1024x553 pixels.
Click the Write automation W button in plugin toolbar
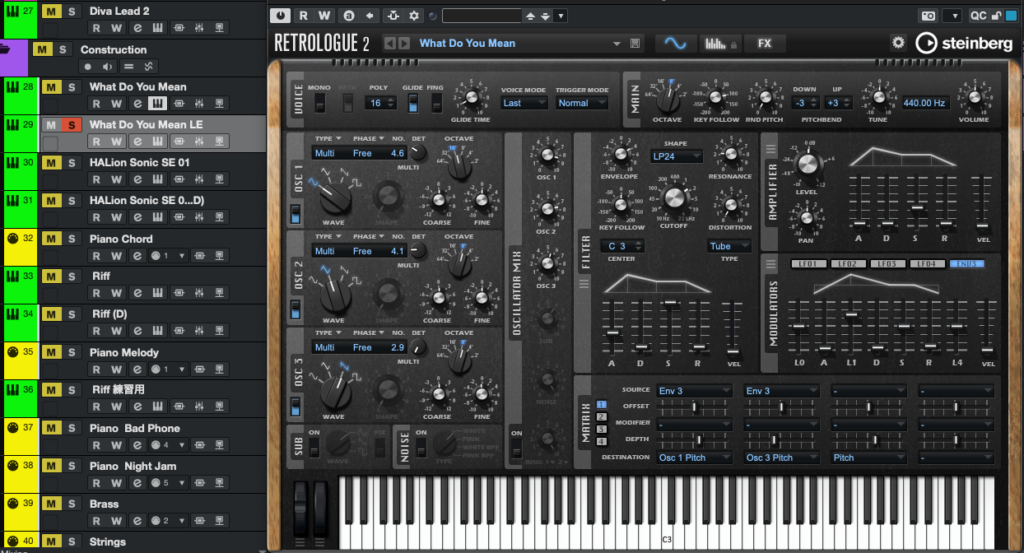(x=324, y=16)
